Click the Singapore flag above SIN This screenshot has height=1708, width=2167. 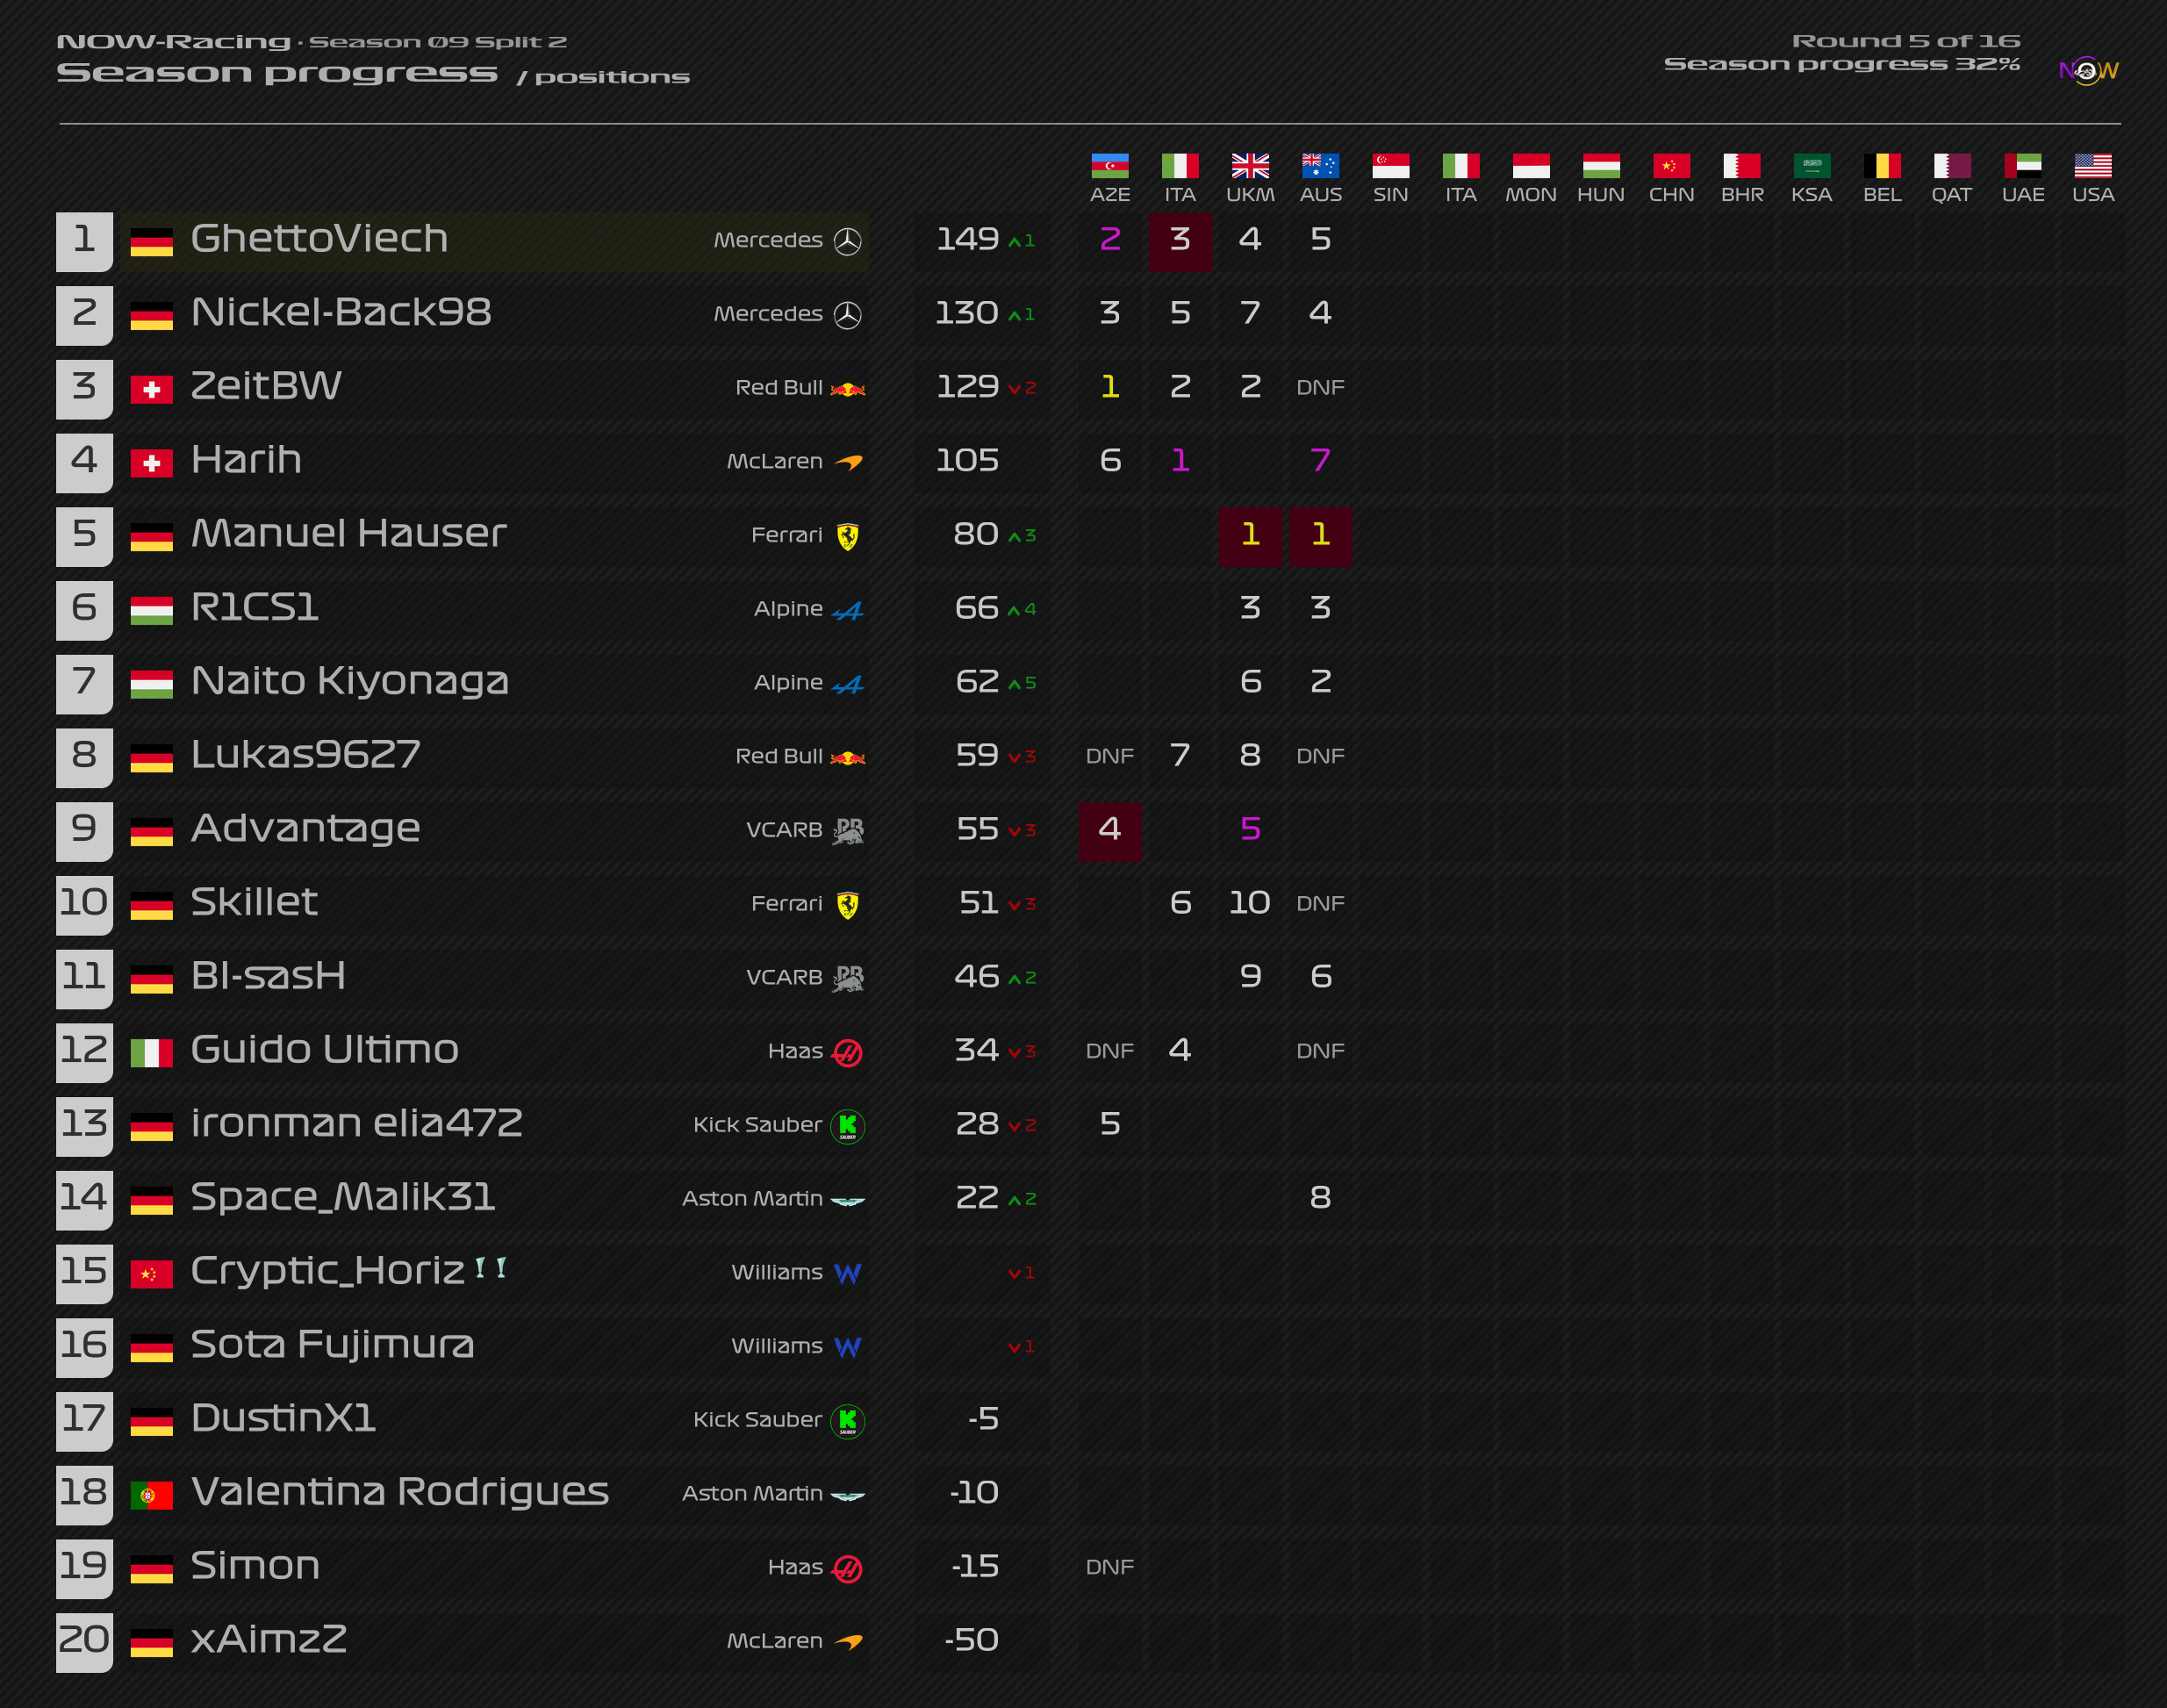1390,165
